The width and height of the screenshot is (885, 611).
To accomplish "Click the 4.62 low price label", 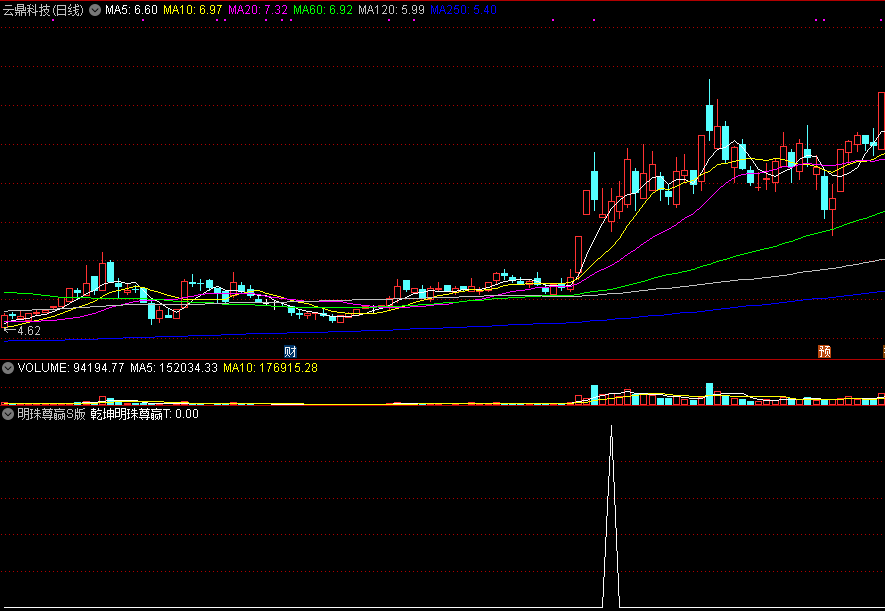I will point(29,331).
